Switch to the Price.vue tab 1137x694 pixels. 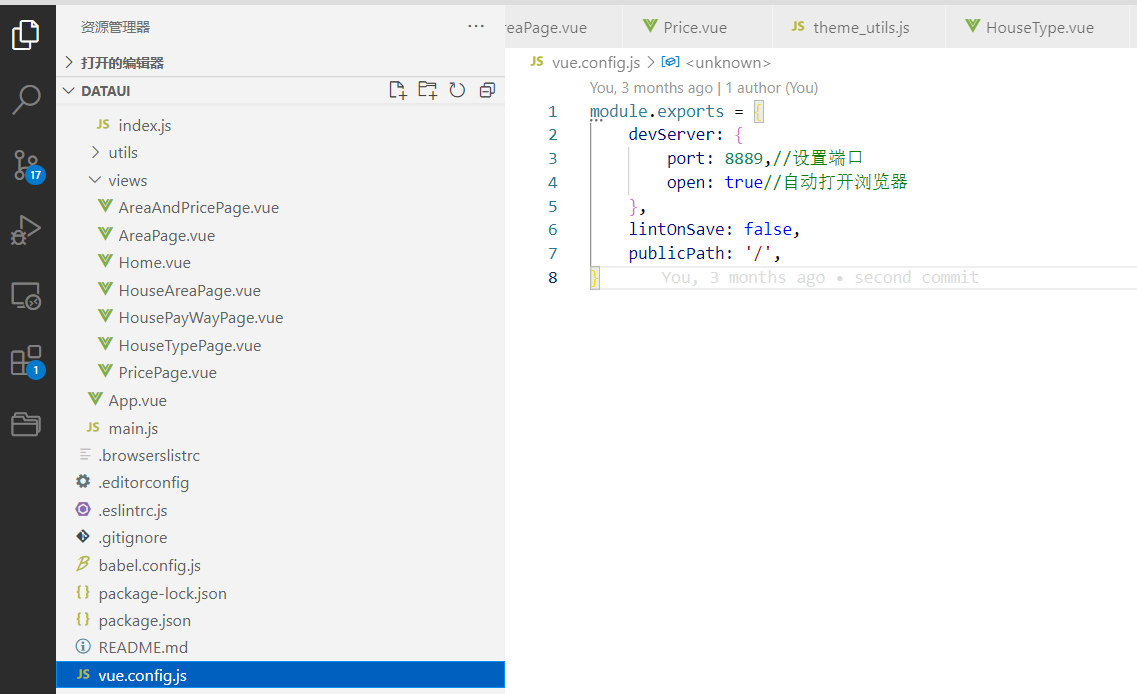[x=697, y=28]
